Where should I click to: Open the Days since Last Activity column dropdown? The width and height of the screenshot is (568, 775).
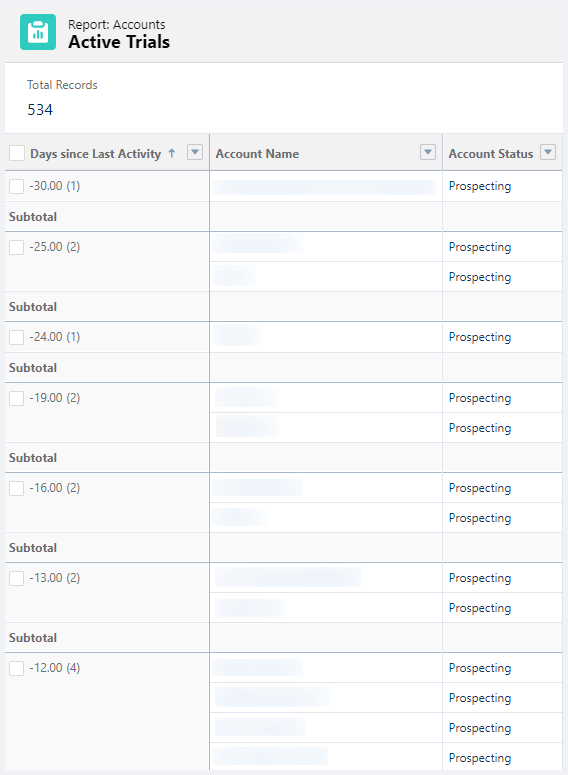coord(195,152)
